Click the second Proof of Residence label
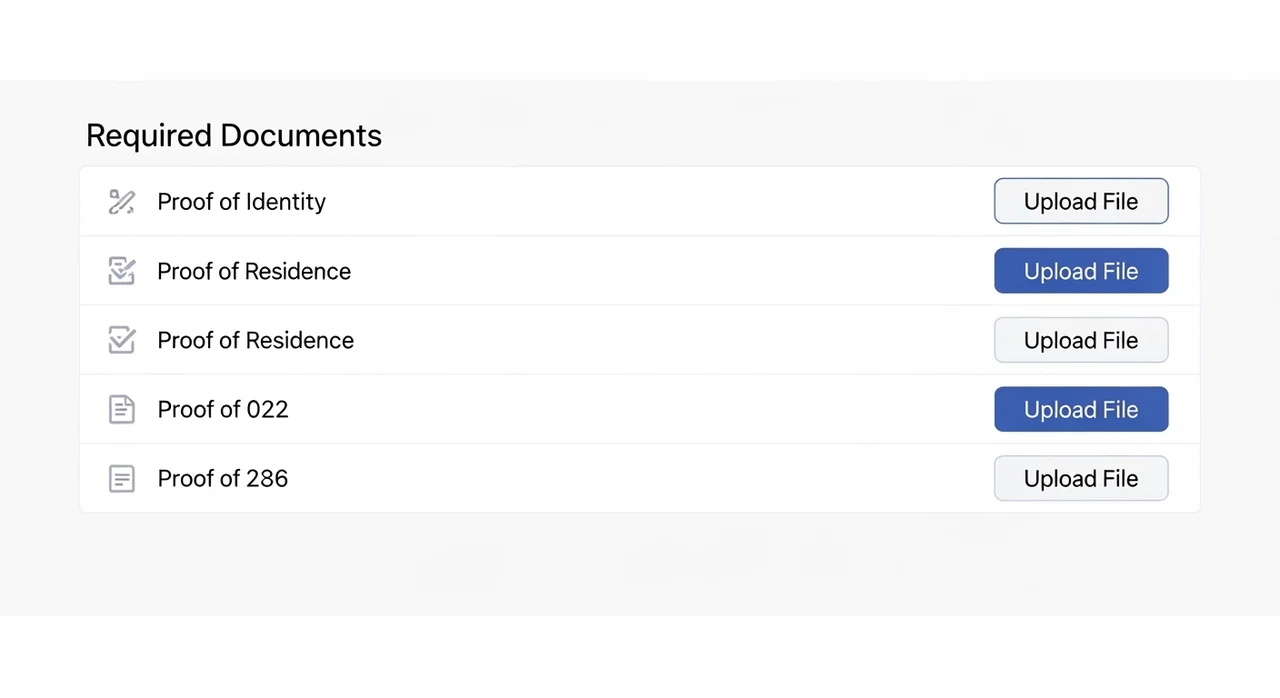1280x698 pixels. [x=255, y=340]
